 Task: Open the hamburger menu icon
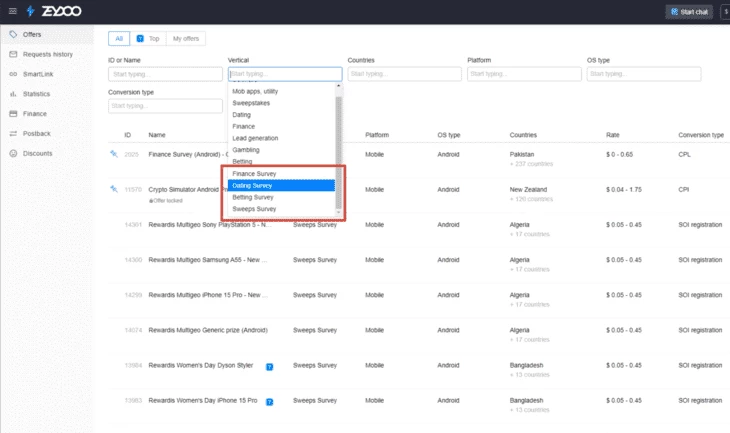click(13, 11)
